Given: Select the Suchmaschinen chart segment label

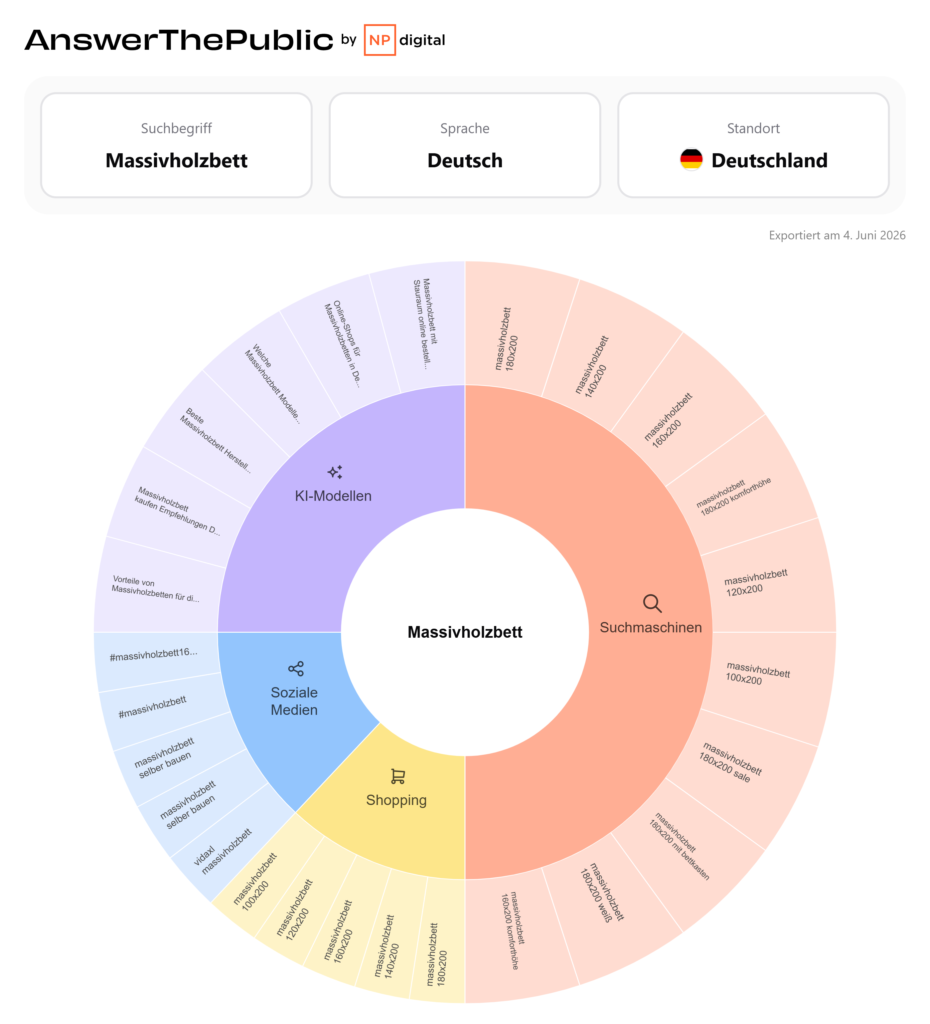Looking at the screenshot, I should pyautogui.click(x=650, y=628).
